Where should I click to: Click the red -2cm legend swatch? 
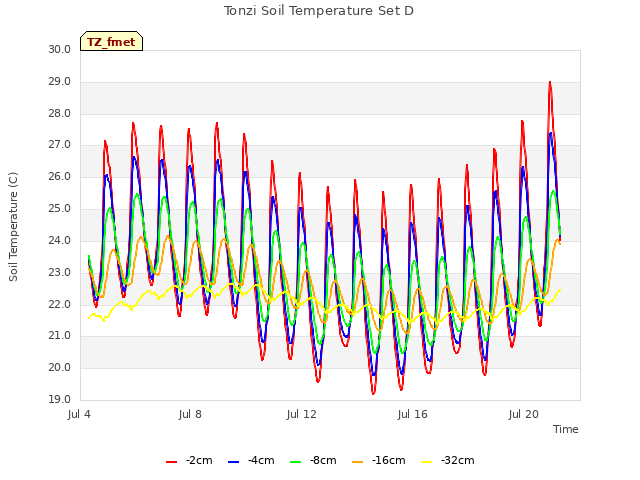point(171,462)
